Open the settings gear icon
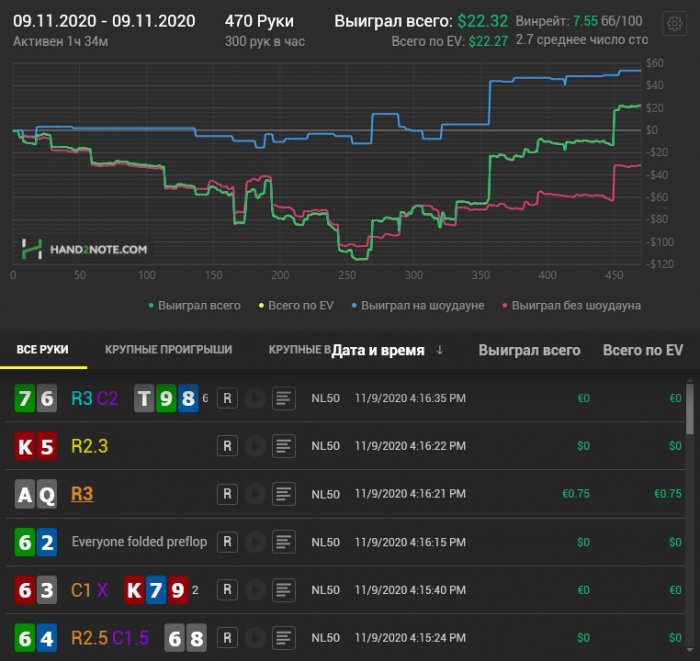This screenshot has width=700, height=661. 674,23
